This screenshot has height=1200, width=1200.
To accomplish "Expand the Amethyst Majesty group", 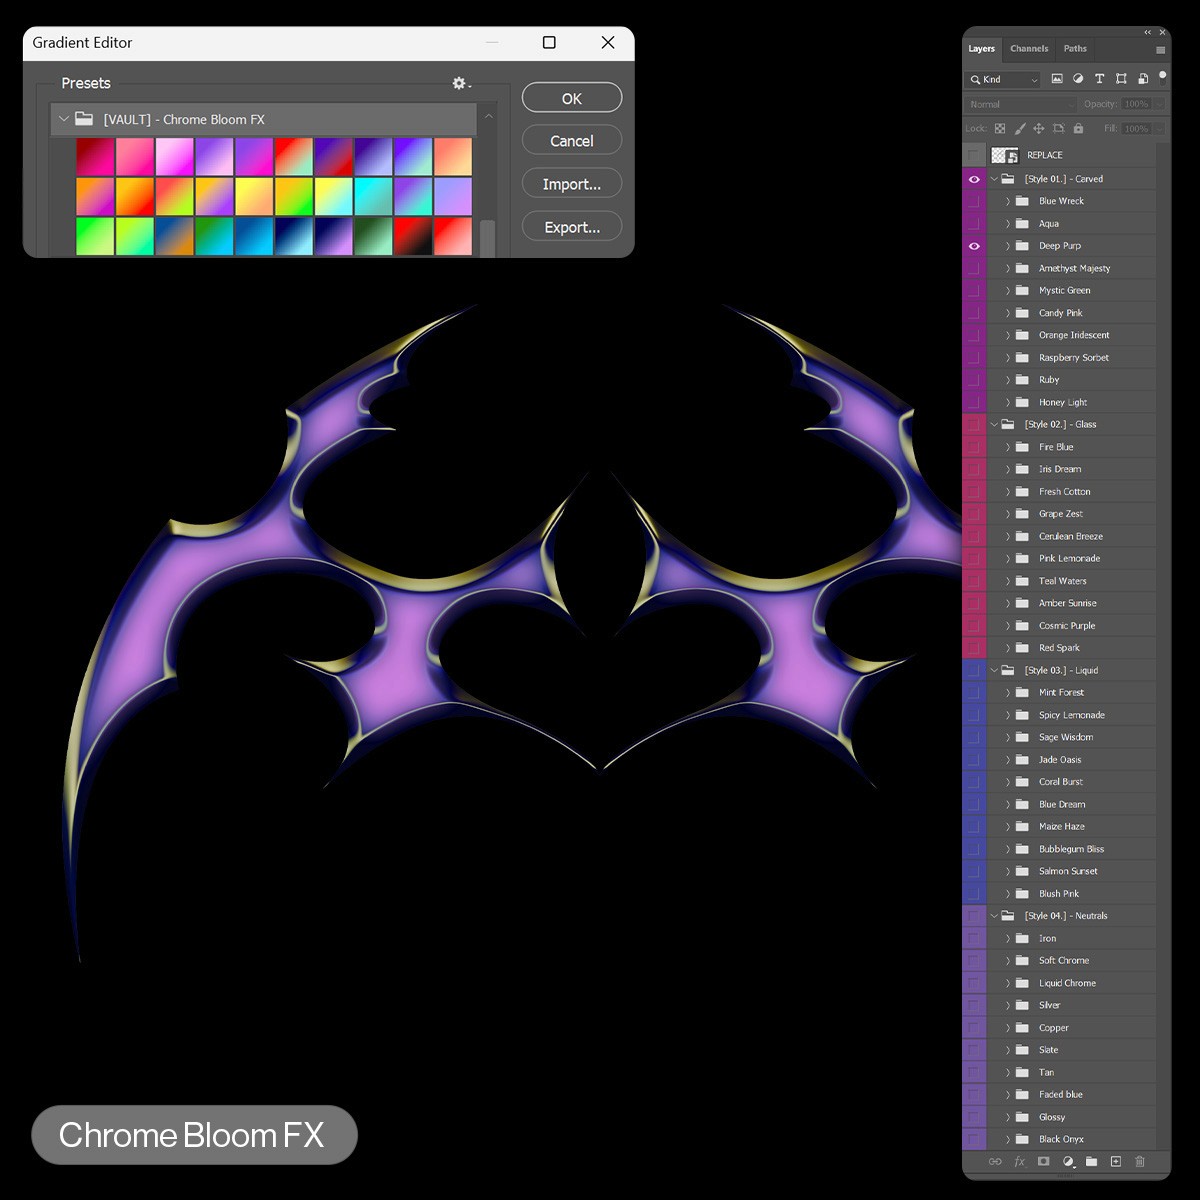I will [x=1008, y=268].
